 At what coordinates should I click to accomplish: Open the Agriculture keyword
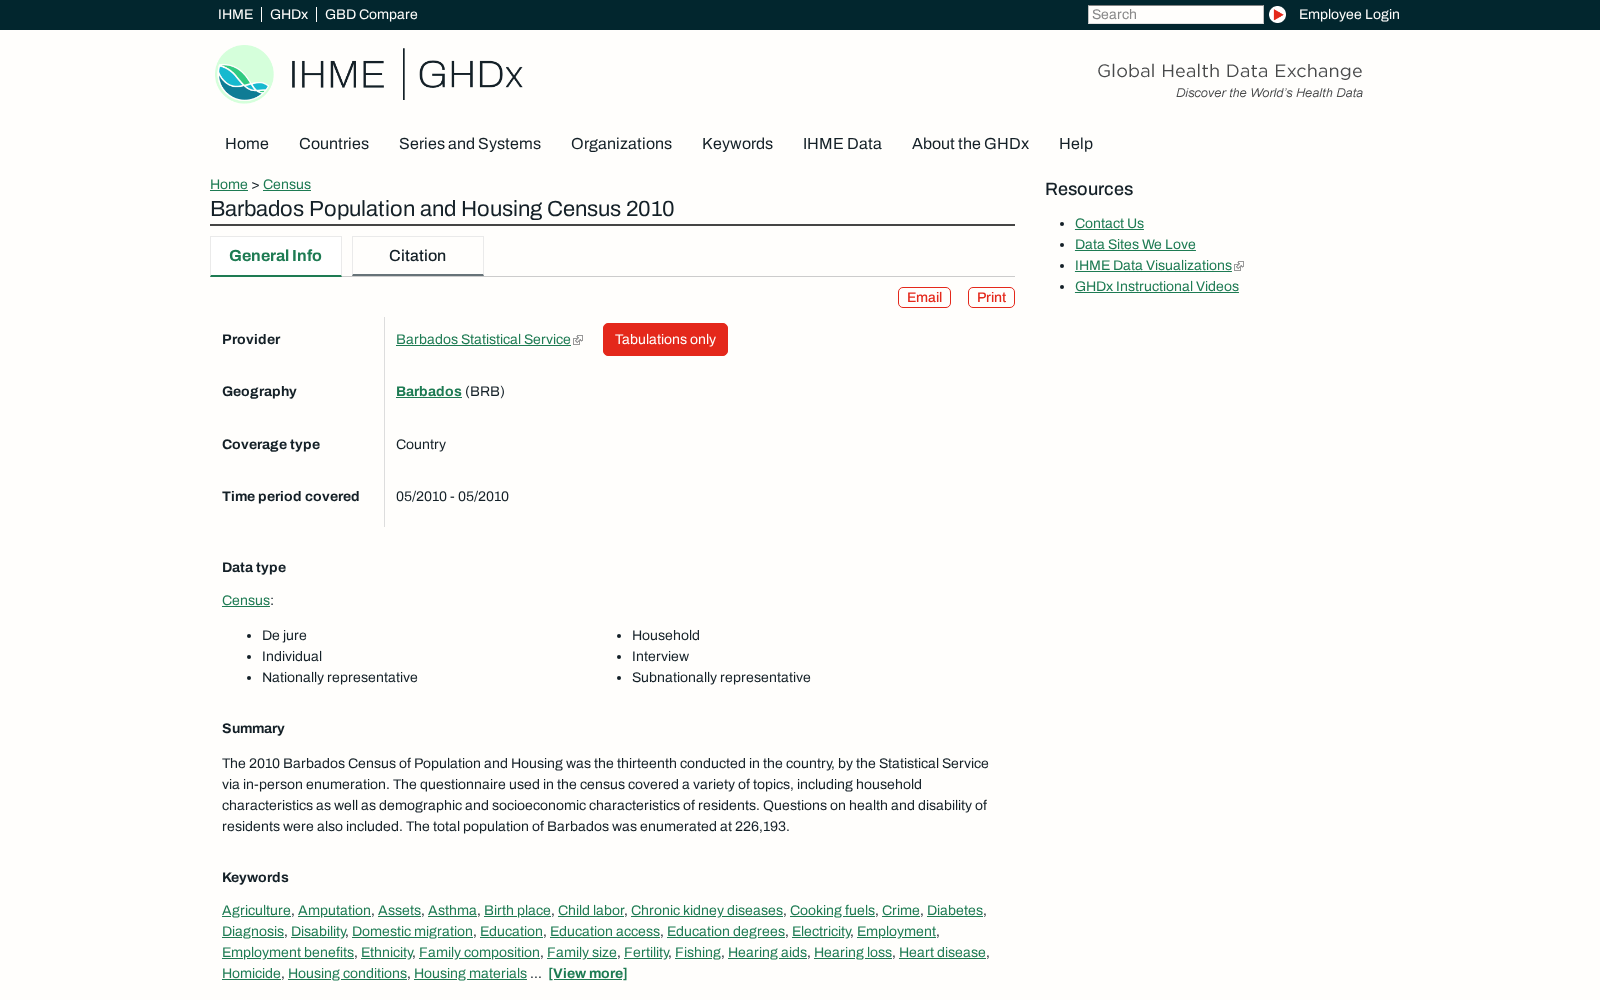pos(256,910)
